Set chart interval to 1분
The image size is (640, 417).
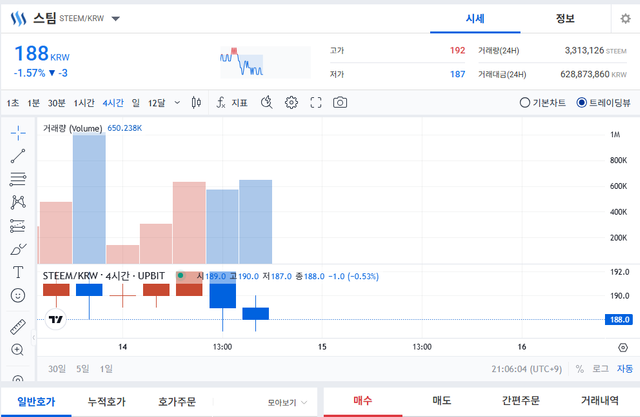pos(33,103)
